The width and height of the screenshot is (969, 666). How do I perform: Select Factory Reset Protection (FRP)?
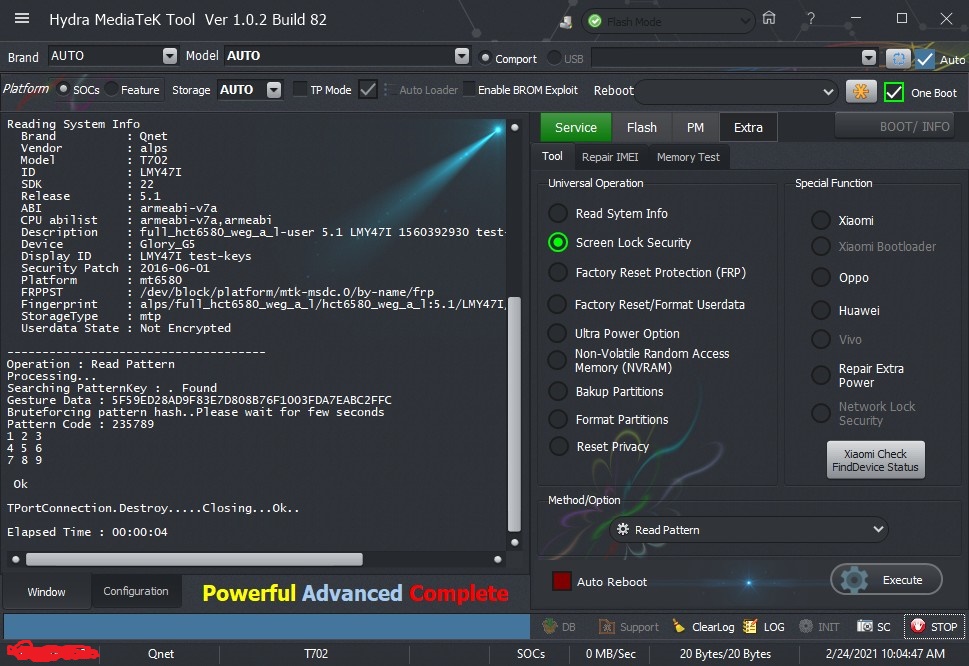pyautogui.click(x=557, y=272)
